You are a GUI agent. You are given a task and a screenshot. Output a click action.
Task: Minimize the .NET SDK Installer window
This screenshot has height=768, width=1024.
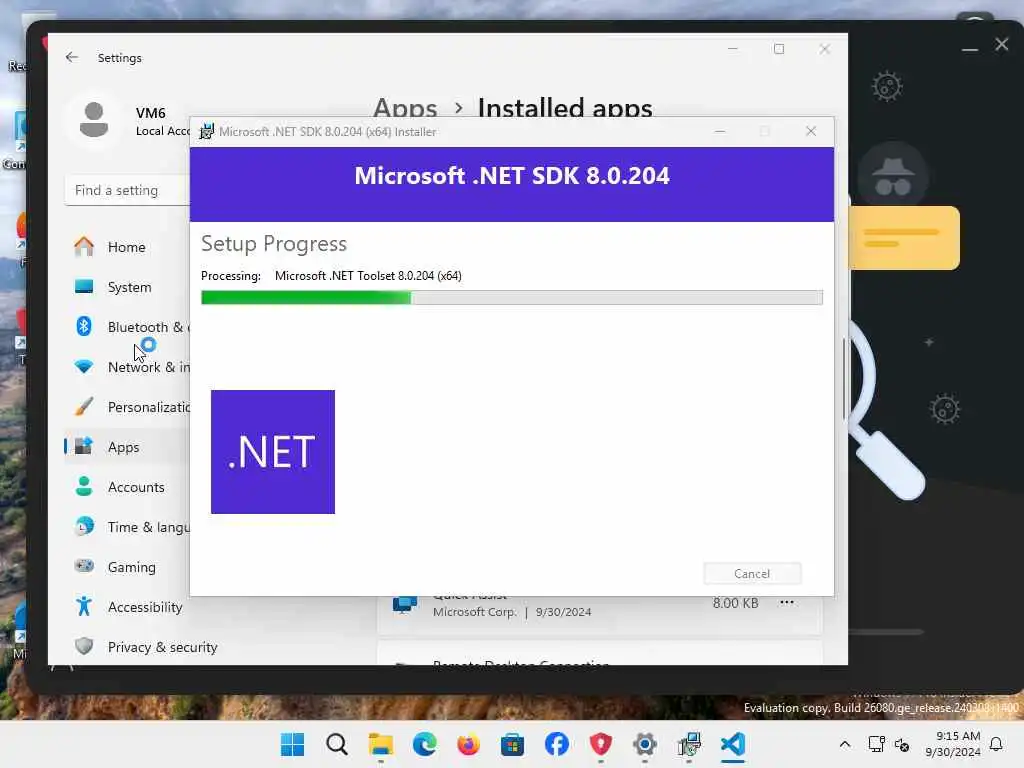(x=720, y=131)
